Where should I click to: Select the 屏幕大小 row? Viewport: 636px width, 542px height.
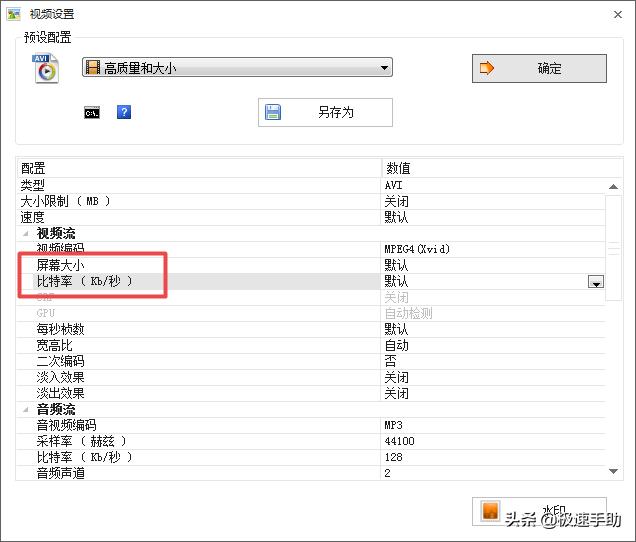[311, 265]
